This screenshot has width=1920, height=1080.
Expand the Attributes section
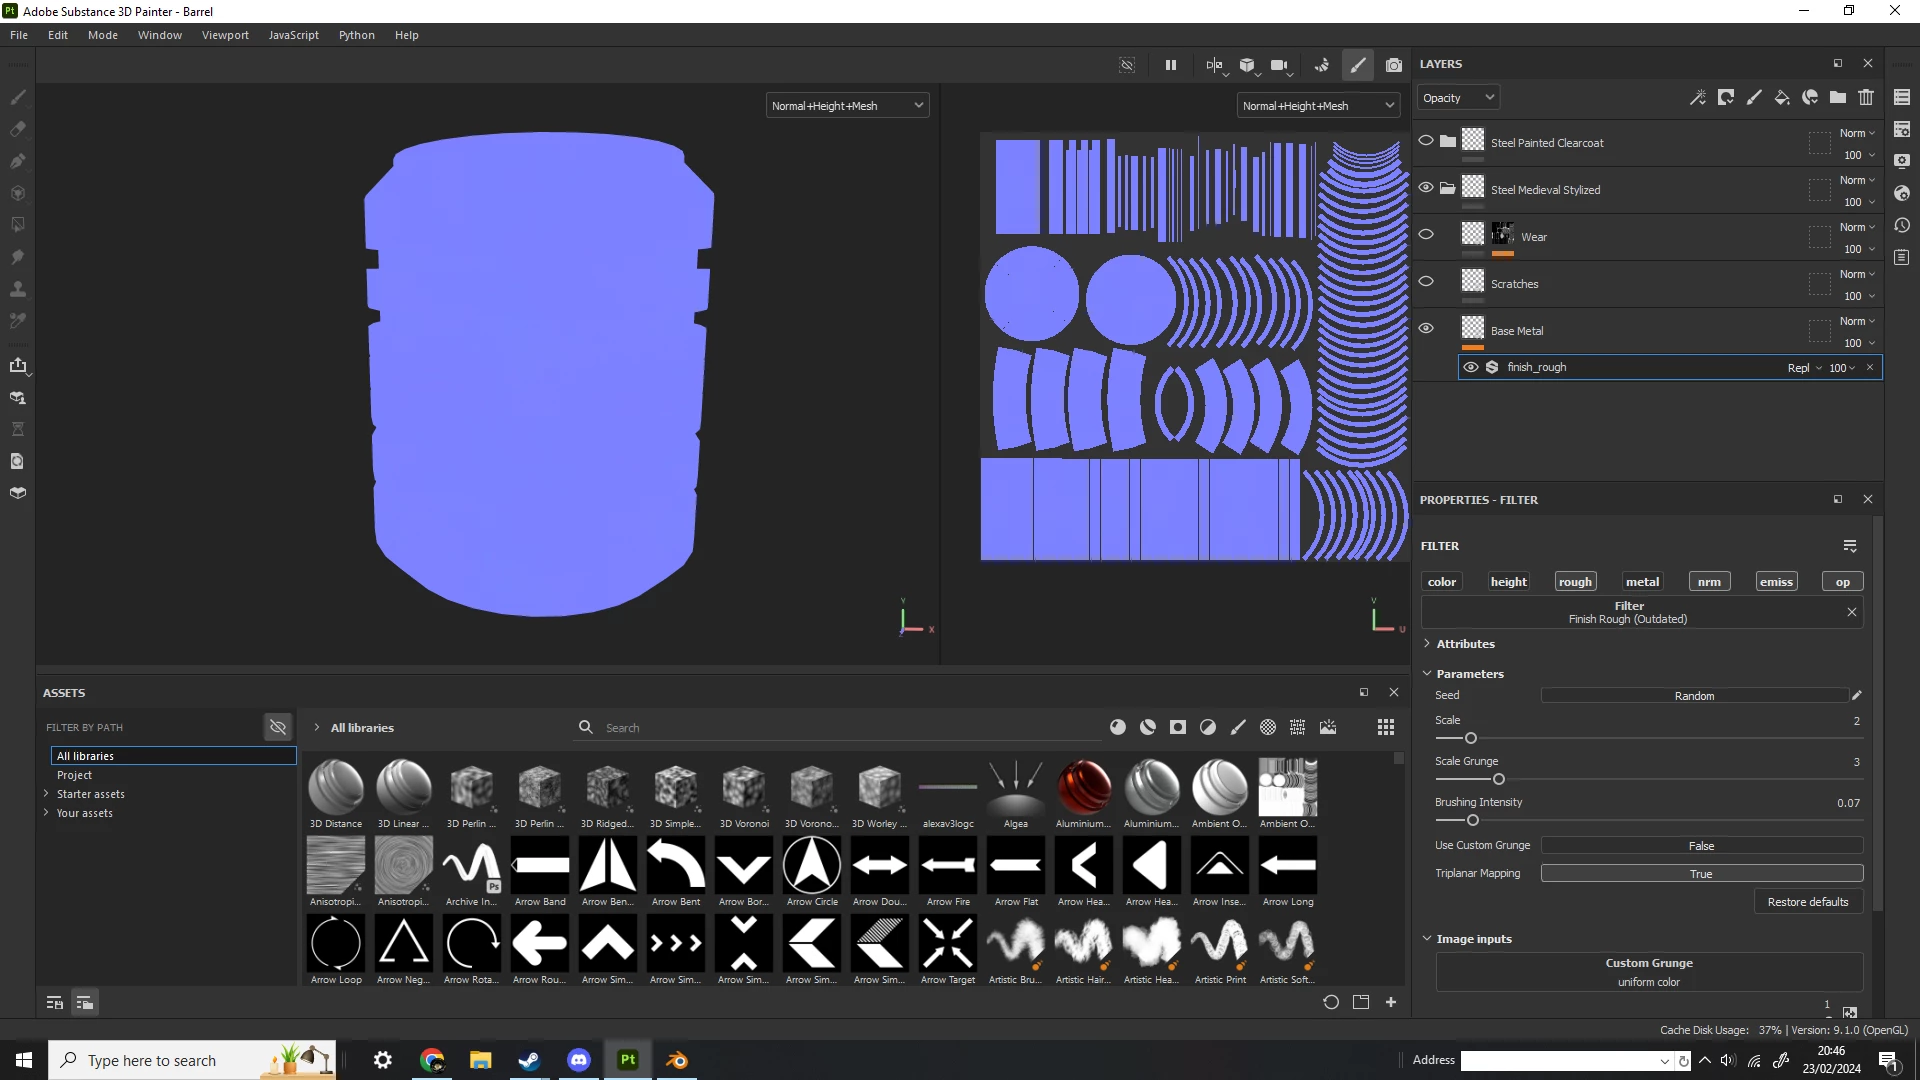coord(1465,644)
